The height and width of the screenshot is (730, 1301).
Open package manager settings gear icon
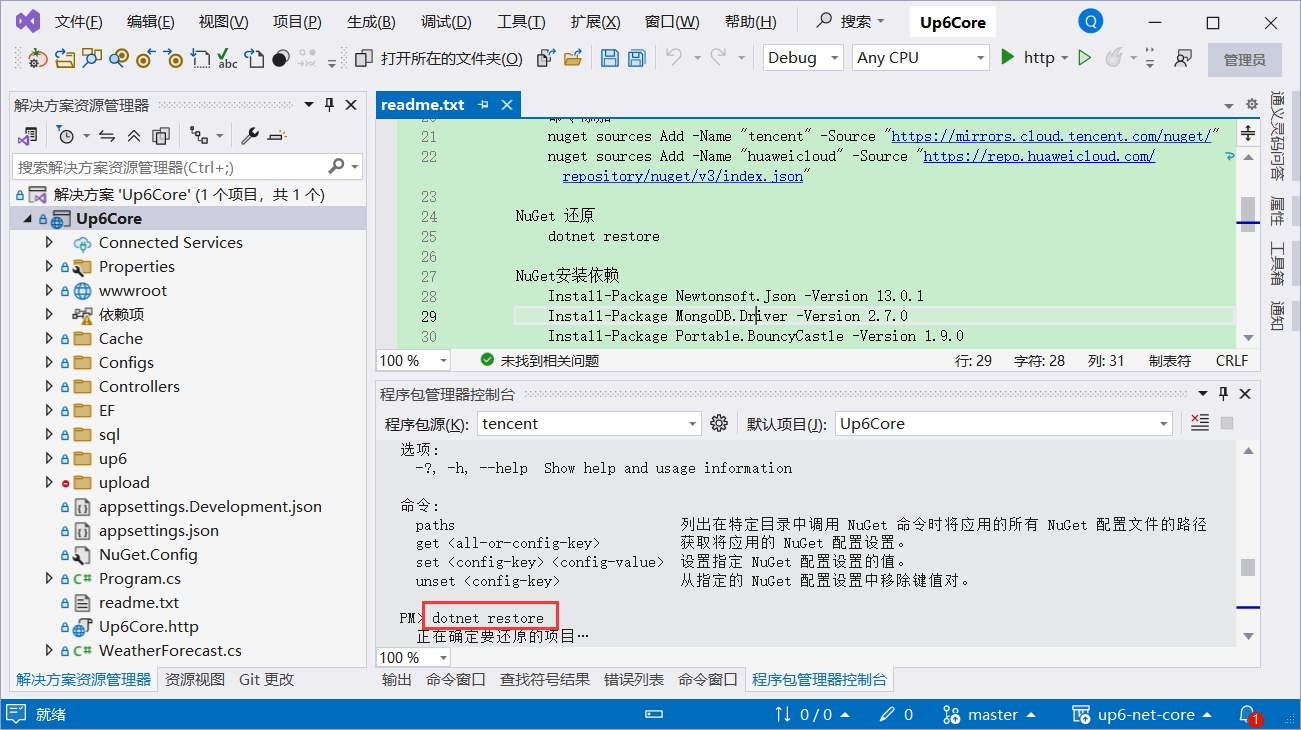pyautogui.click(x=718, y=423)
